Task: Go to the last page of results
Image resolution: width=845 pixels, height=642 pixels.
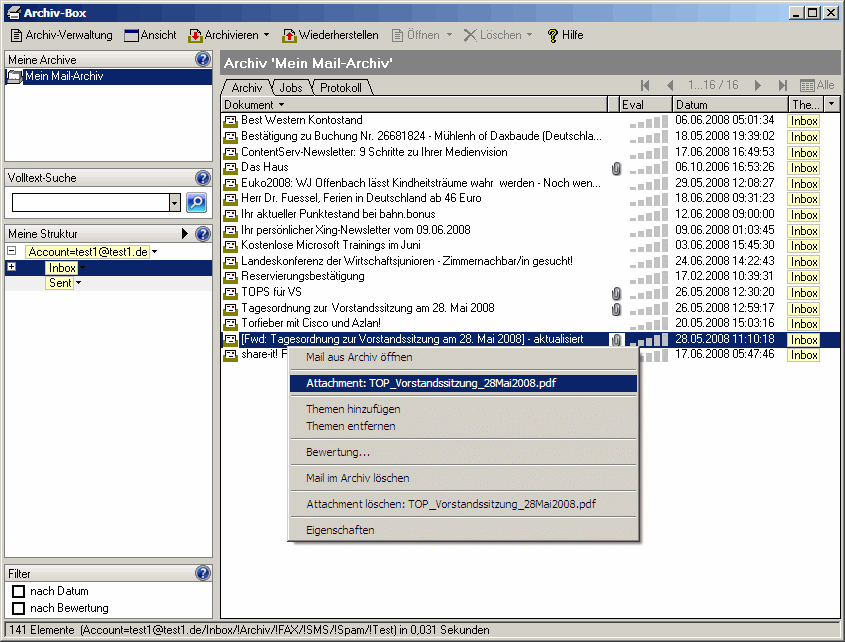Action: click(x=783, y=86)
